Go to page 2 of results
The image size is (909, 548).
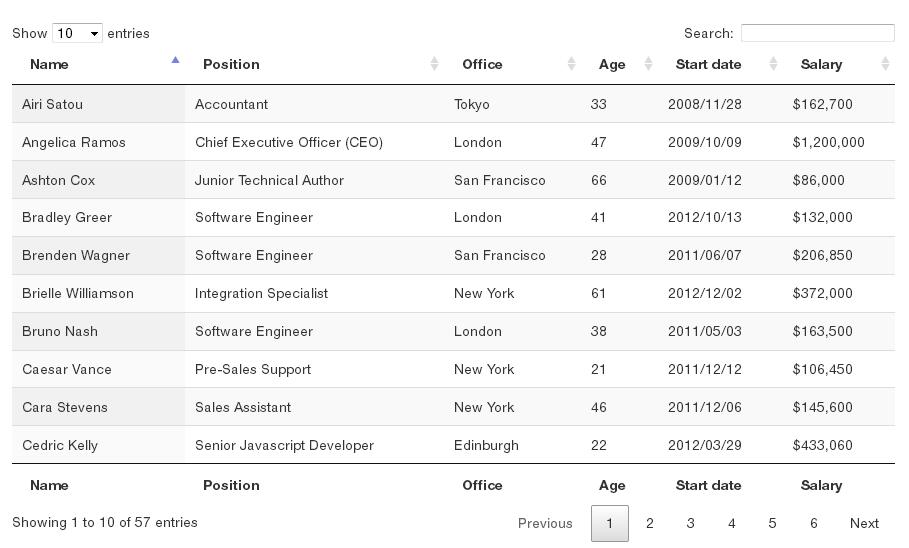pos(650,523)
